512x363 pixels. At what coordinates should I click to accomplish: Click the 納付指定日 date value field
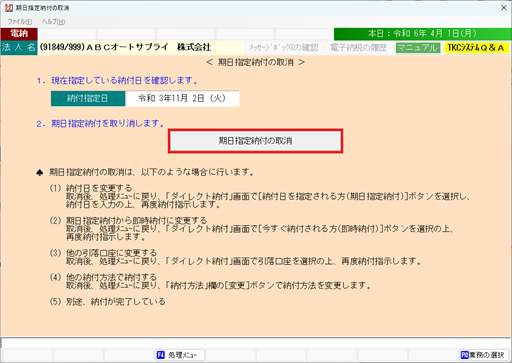click(x=182, y=98)
